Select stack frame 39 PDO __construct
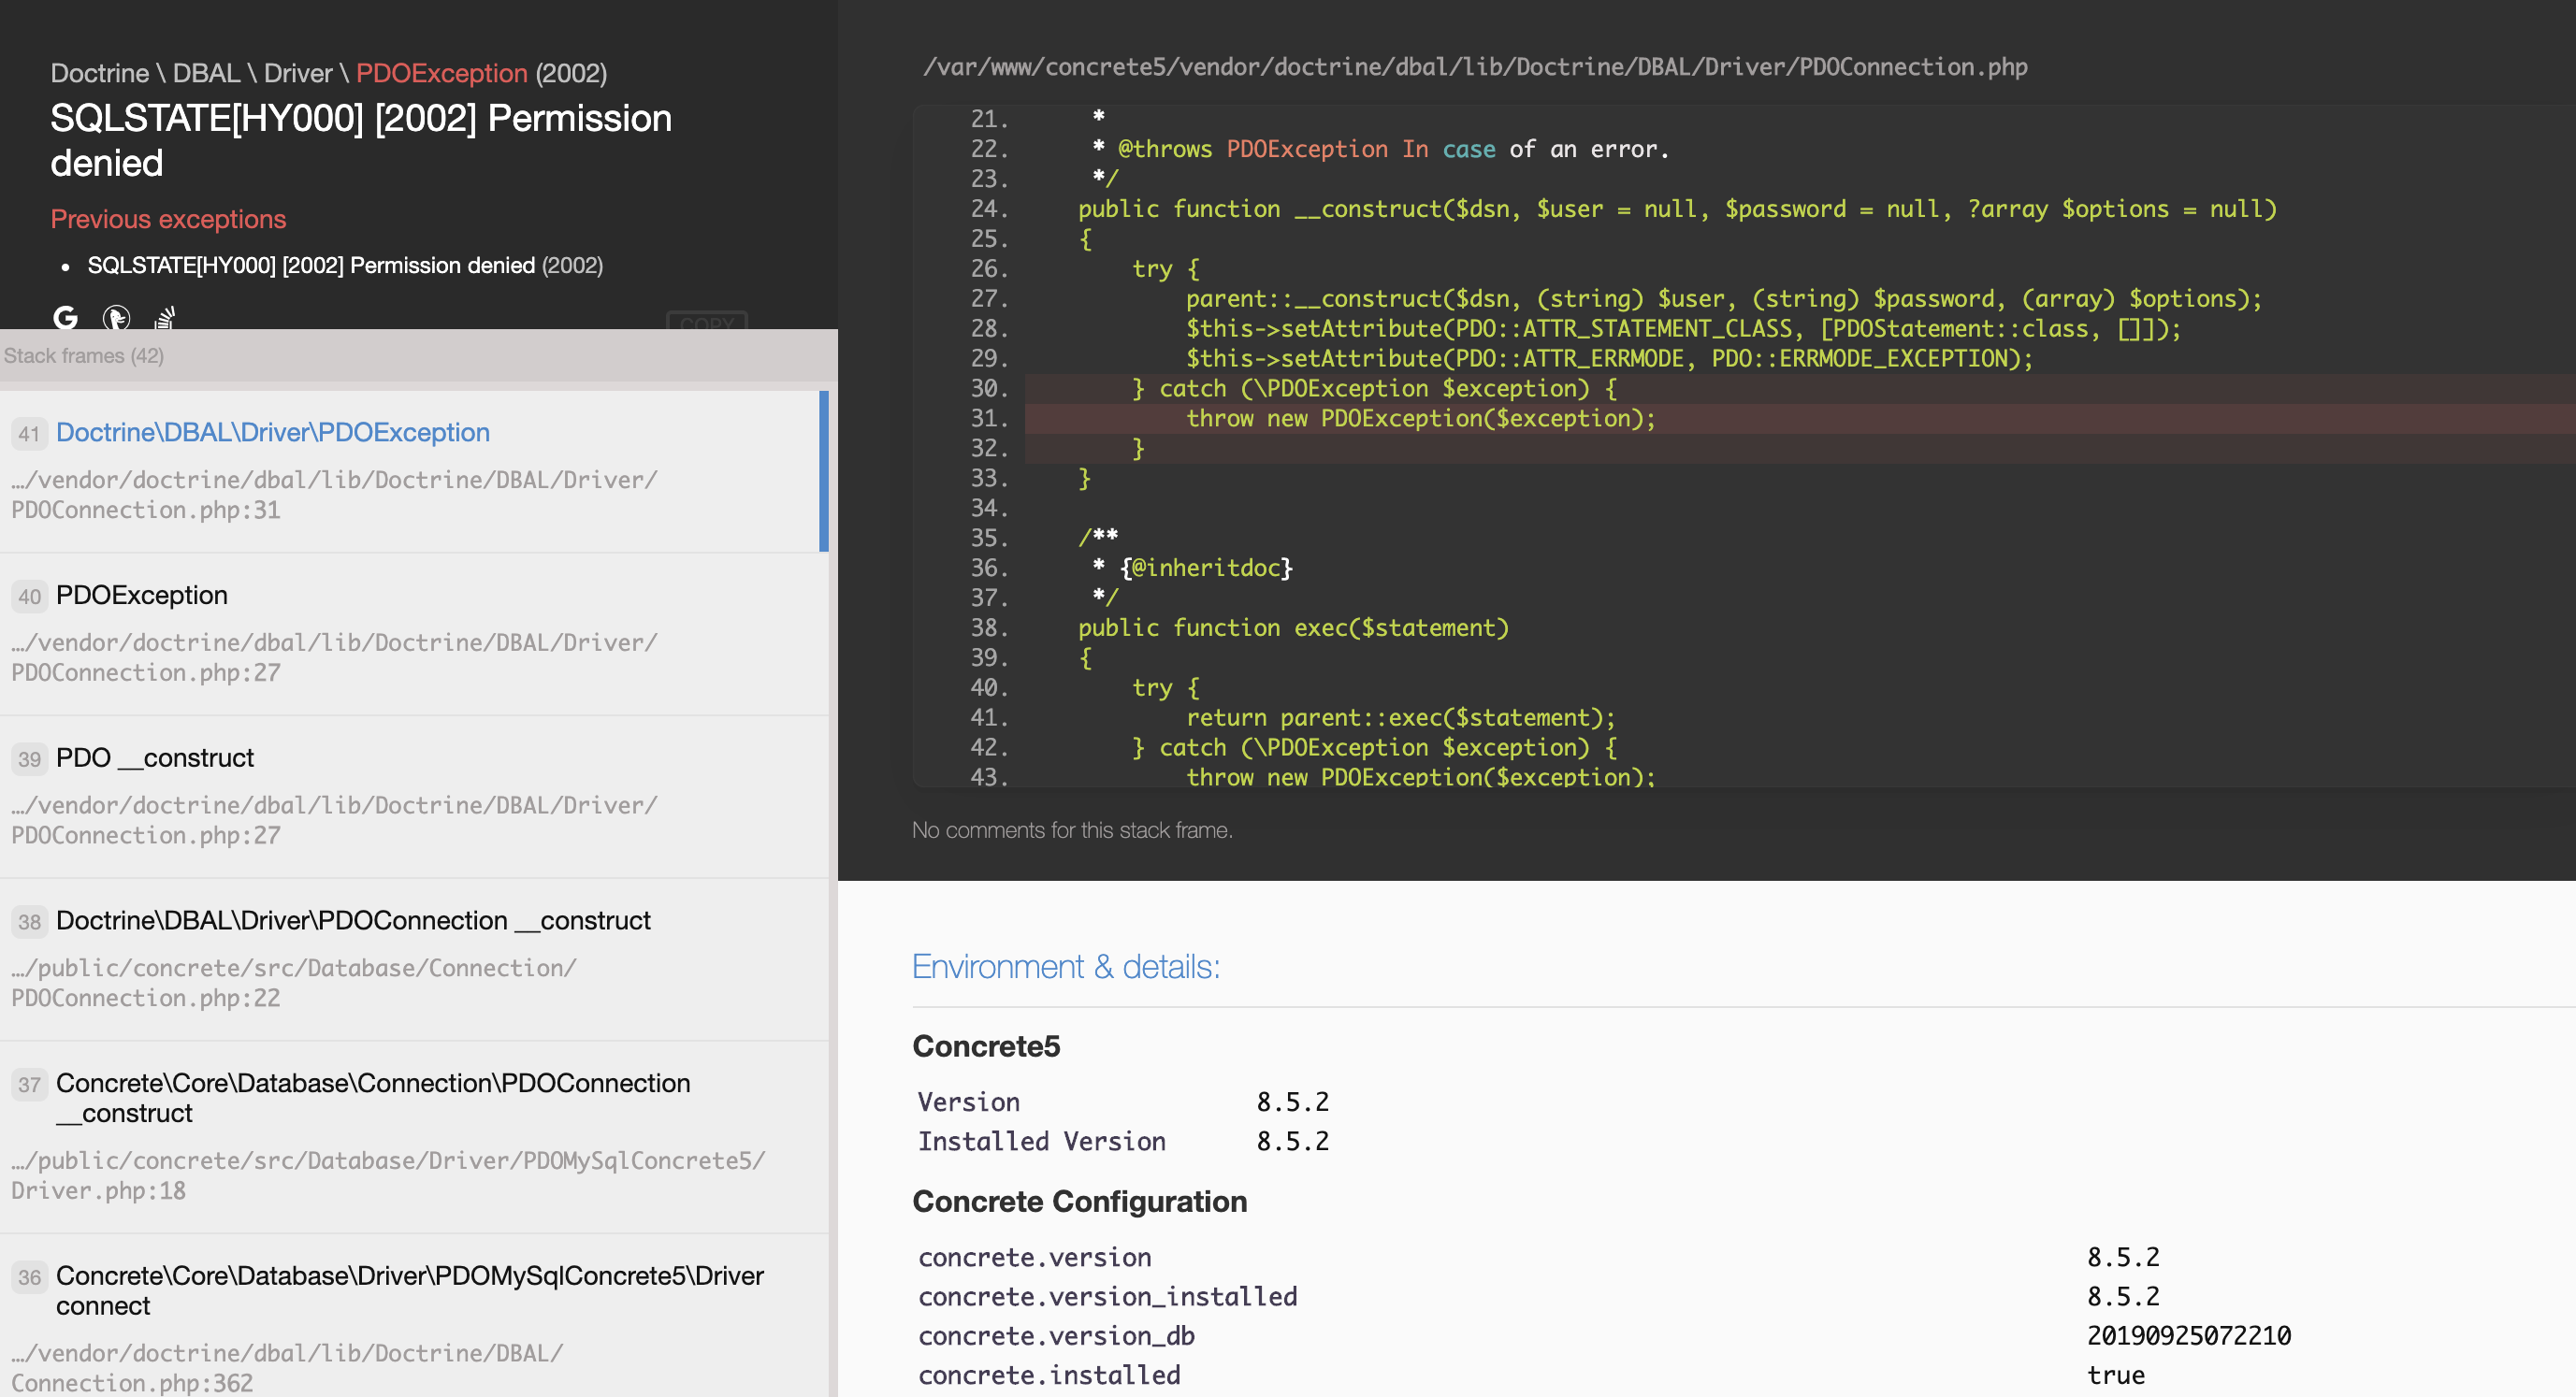The image size is (2576, 1397). (x=414, y=797)
